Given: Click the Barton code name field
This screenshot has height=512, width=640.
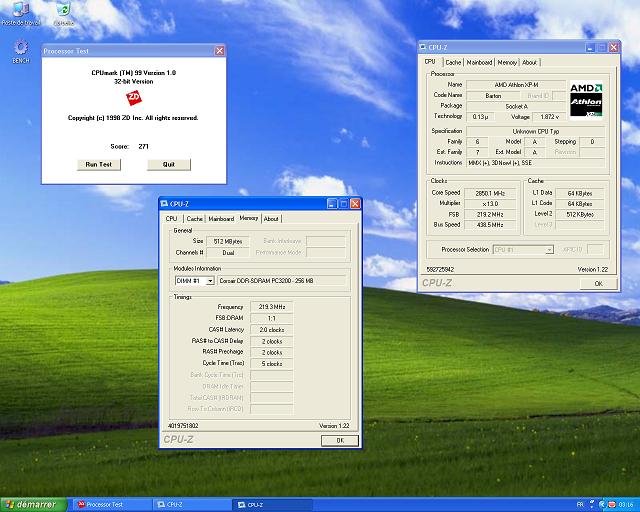Looking at the screenshot, I should tap(493, 96).
